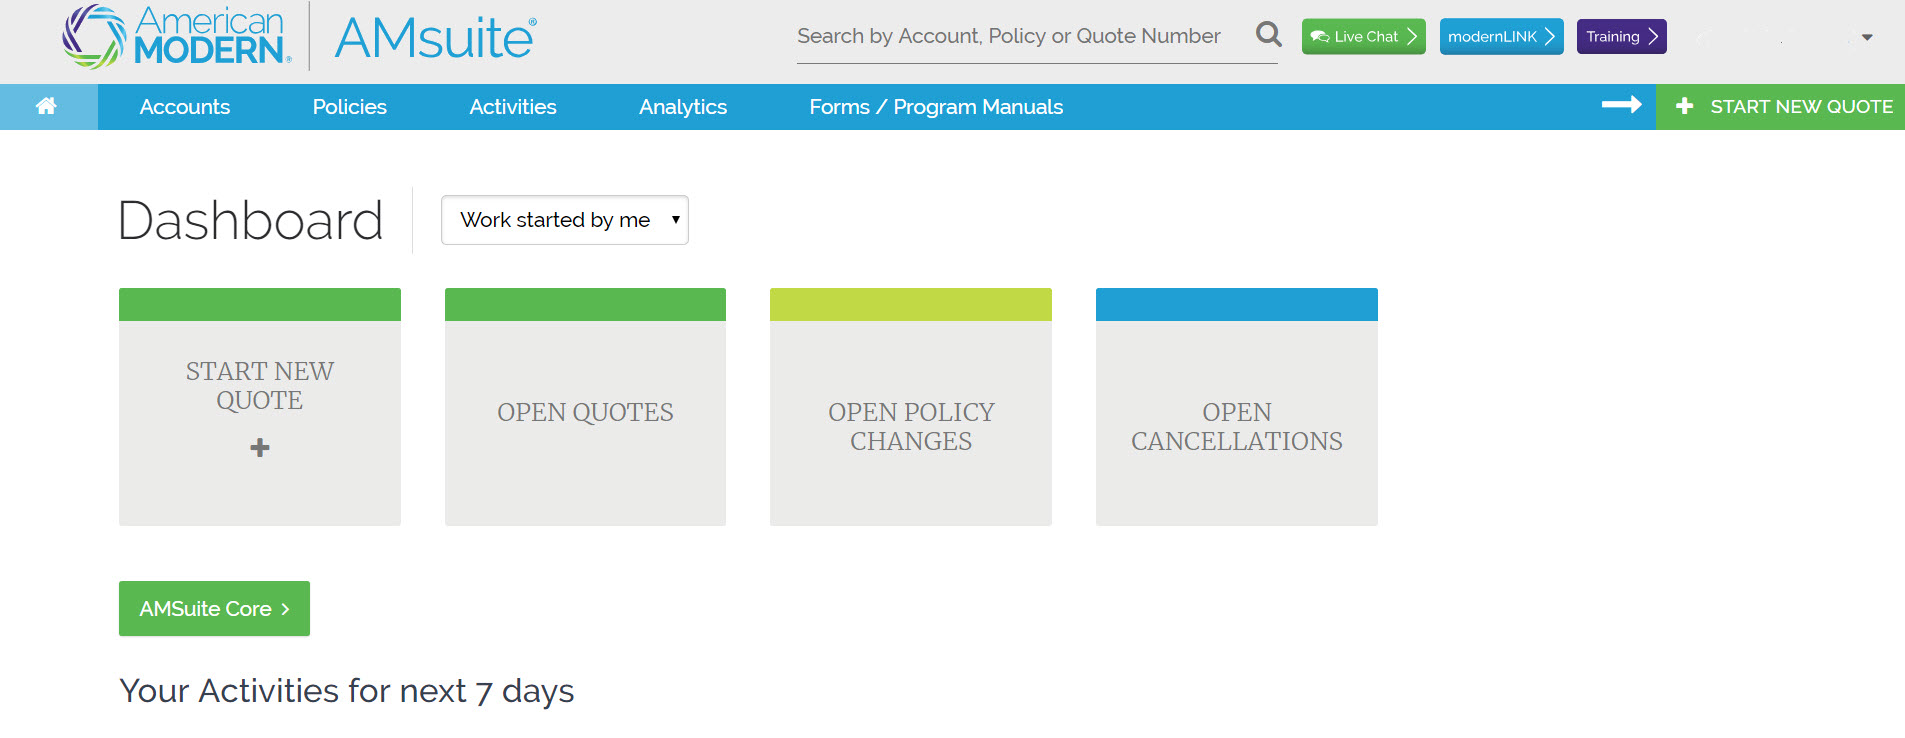This screenshot has height=738, width=1905.
Task: Open Forms / Program Manuals menu
Action: (x=936, y=107)
